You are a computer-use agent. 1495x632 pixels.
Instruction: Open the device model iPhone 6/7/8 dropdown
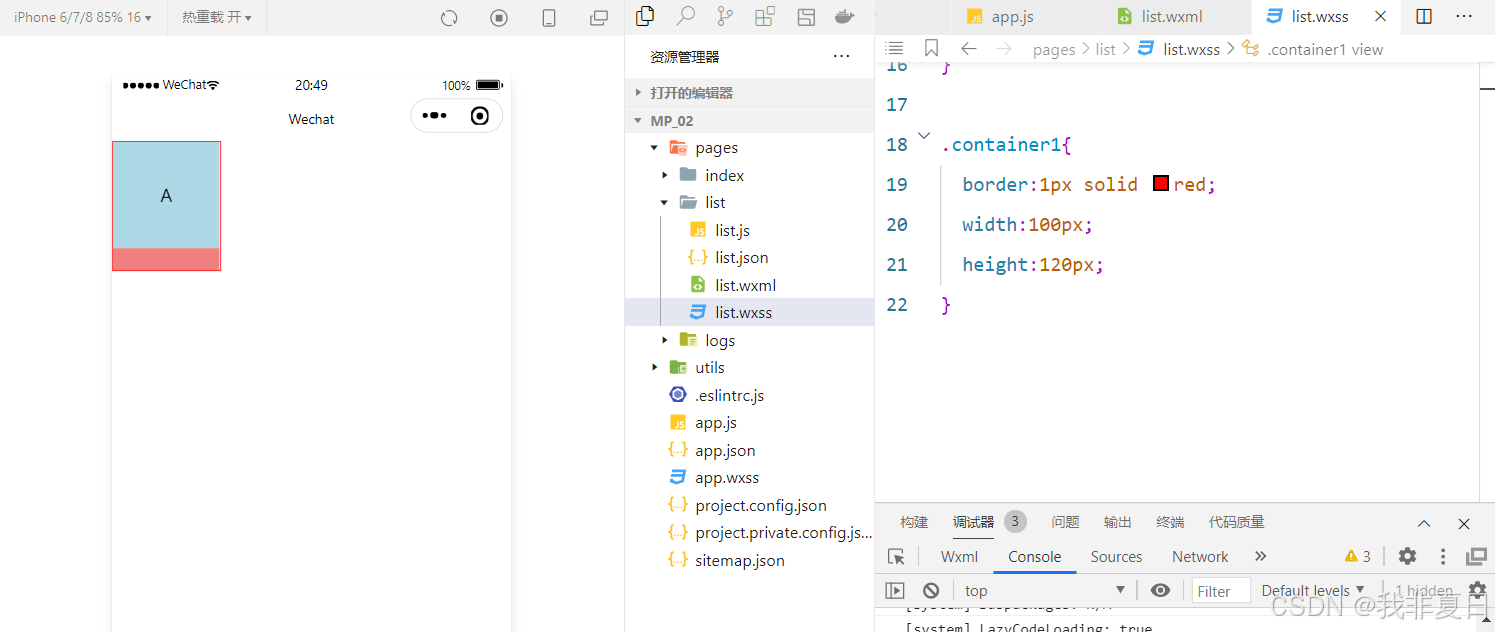[x=83, y=17]
